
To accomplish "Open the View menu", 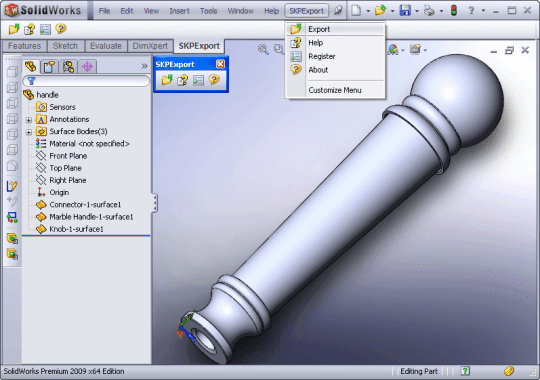I will point(151,11).
